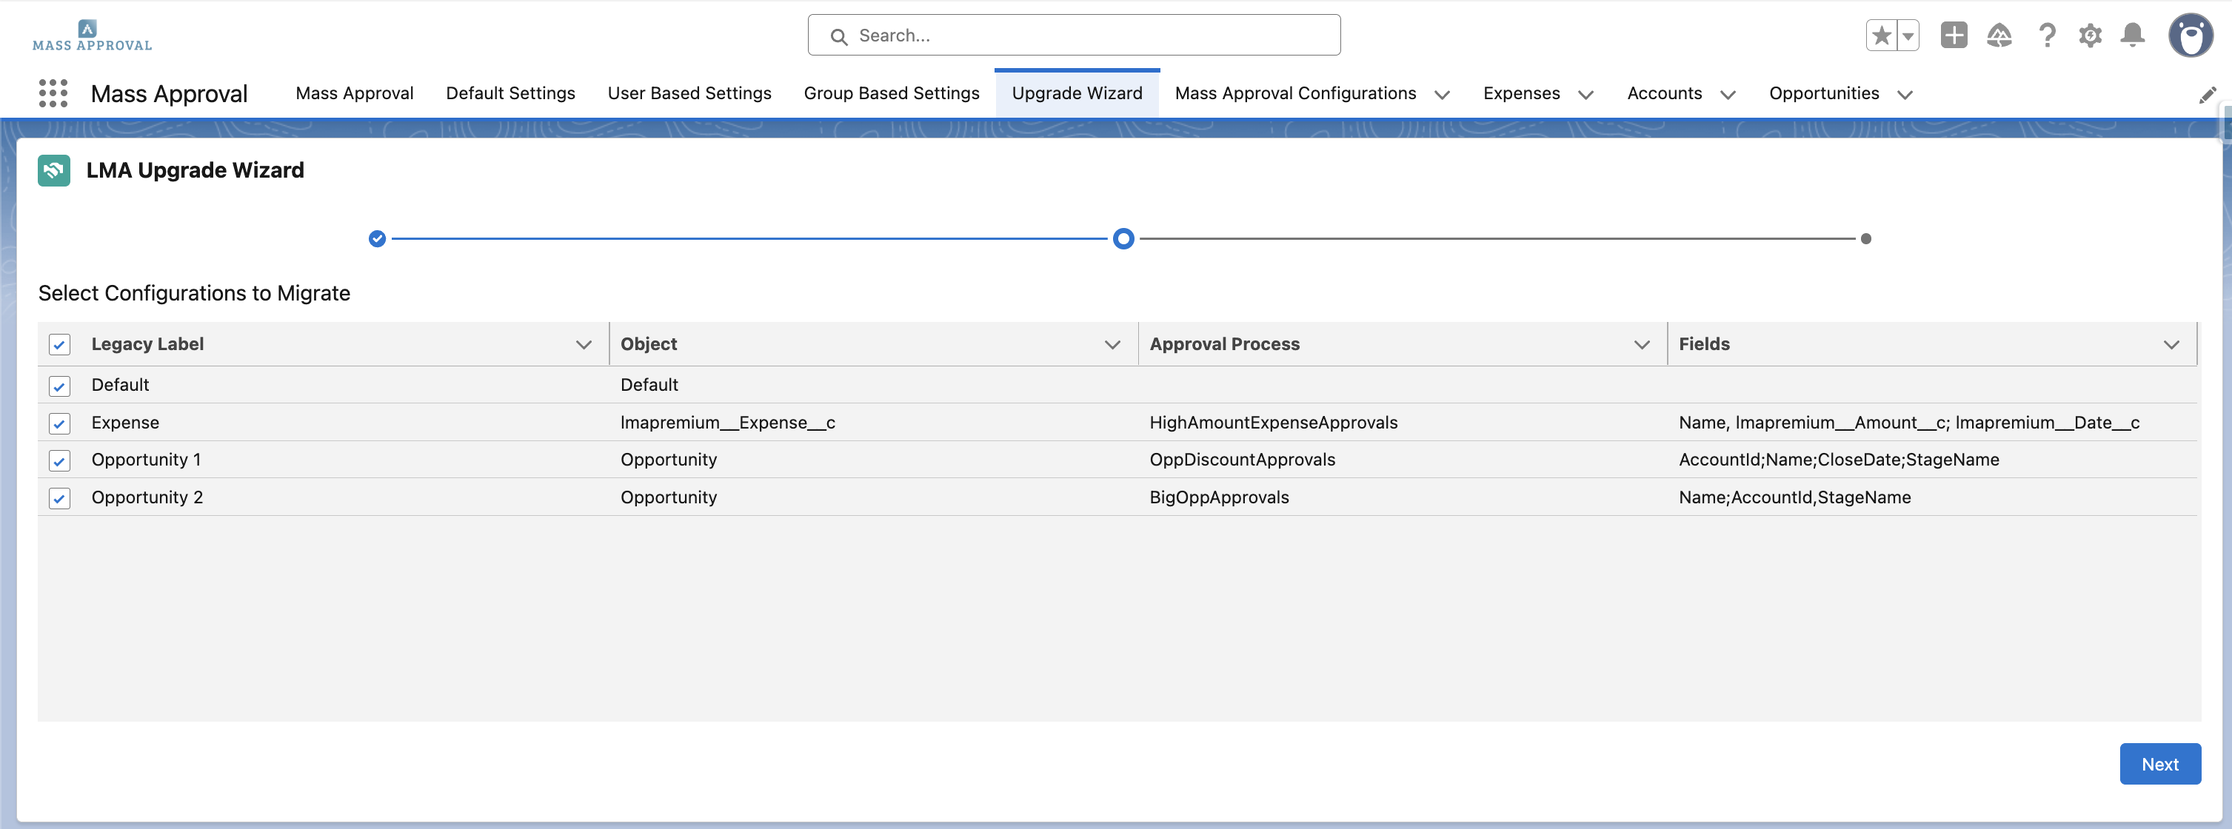
Task: Open the Setup gear icon
Action: [2090, 35]
